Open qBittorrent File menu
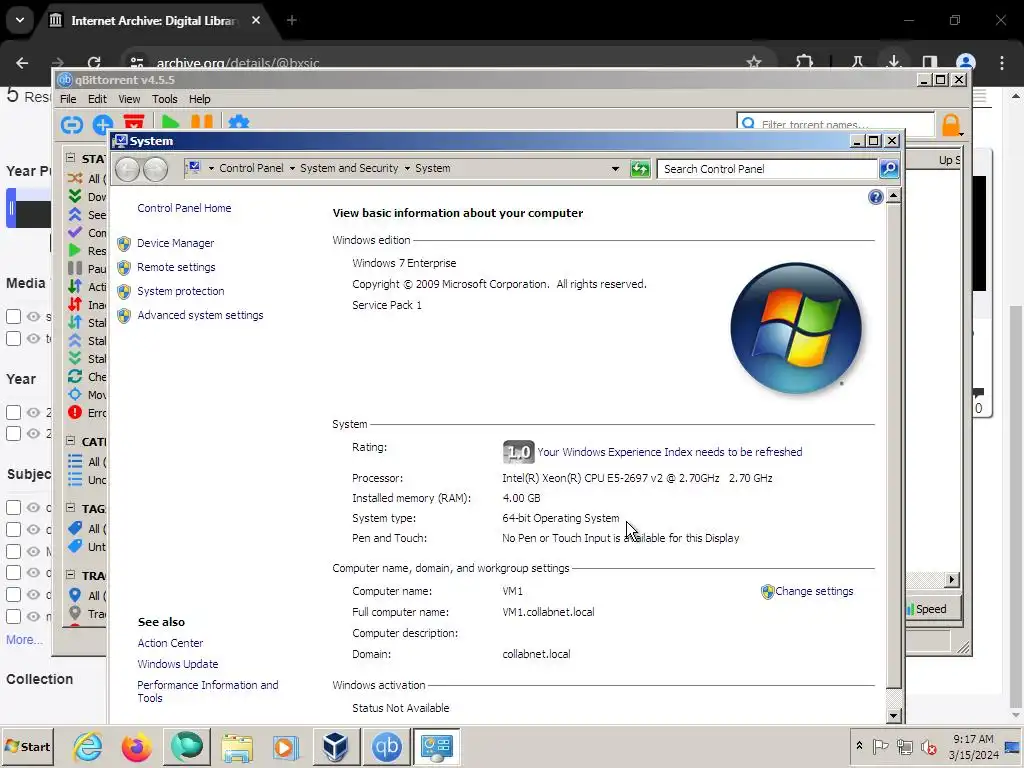 point(68,99)
